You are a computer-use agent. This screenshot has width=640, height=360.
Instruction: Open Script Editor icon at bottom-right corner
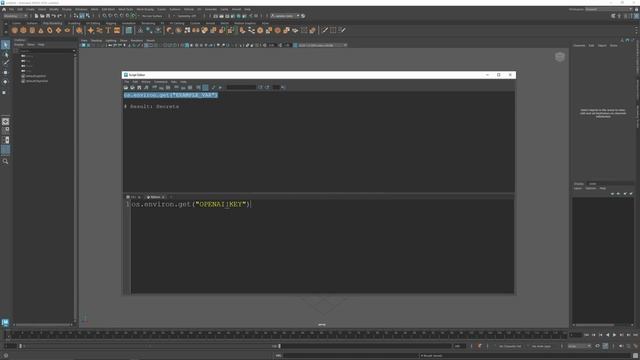[x=636, y=356]
